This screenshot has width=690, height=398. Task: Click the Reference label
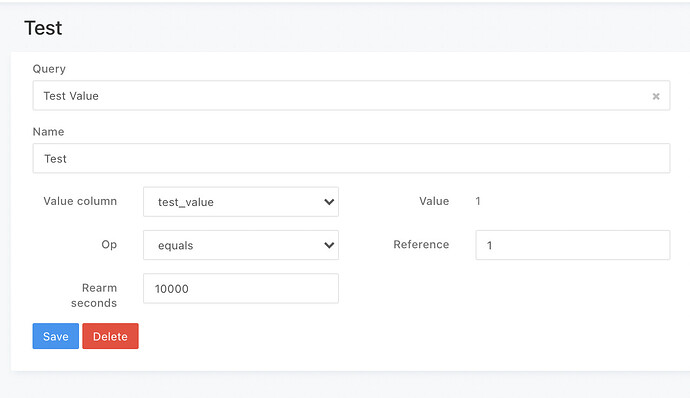(421, 244)
